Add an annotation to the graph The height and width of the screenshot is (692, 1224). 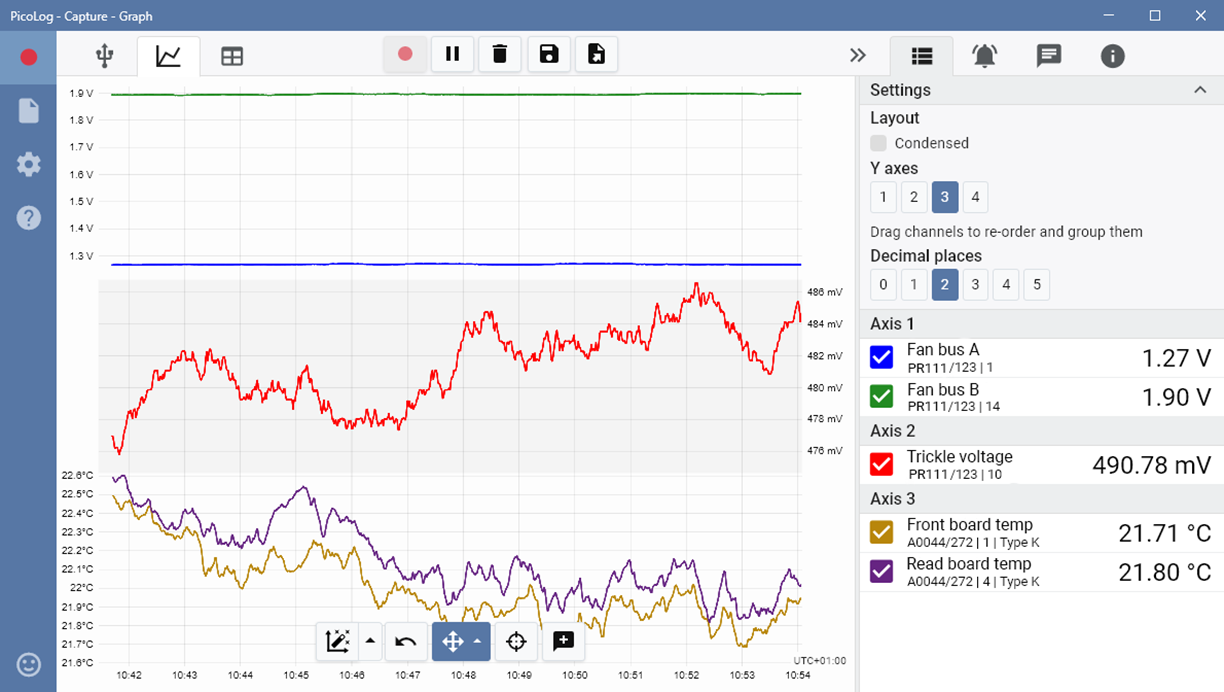(563, 641)
